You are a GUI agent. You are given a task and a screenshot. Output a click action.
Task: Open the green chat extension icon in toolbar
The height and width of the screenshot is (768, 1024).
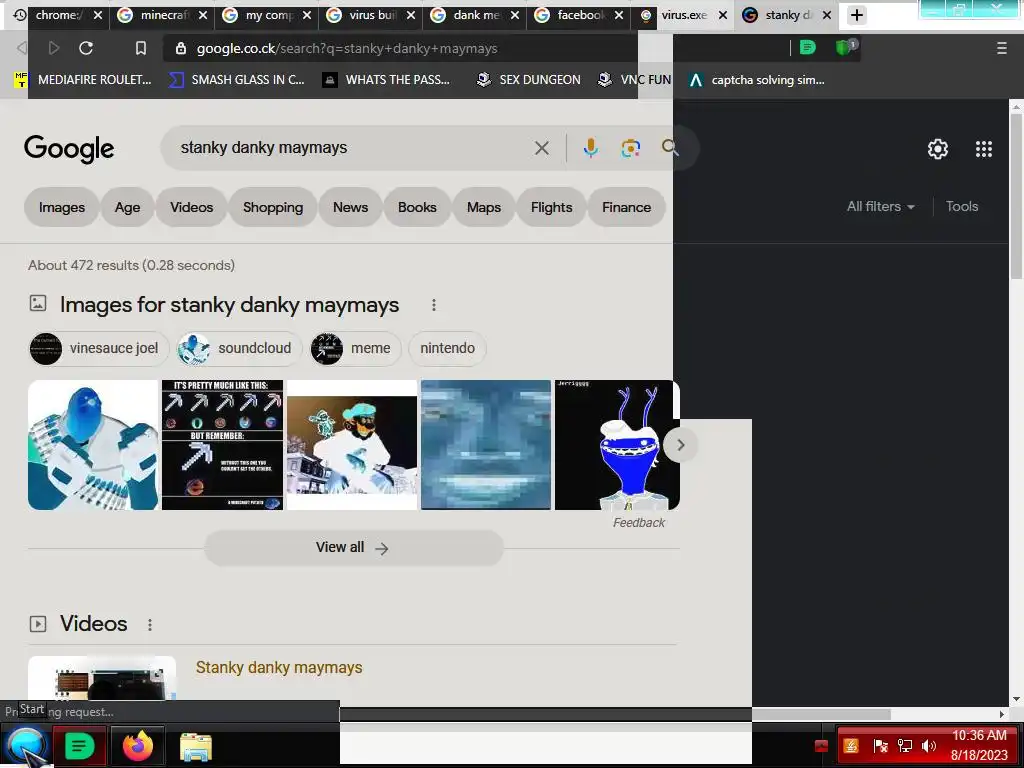coord(808,48)
